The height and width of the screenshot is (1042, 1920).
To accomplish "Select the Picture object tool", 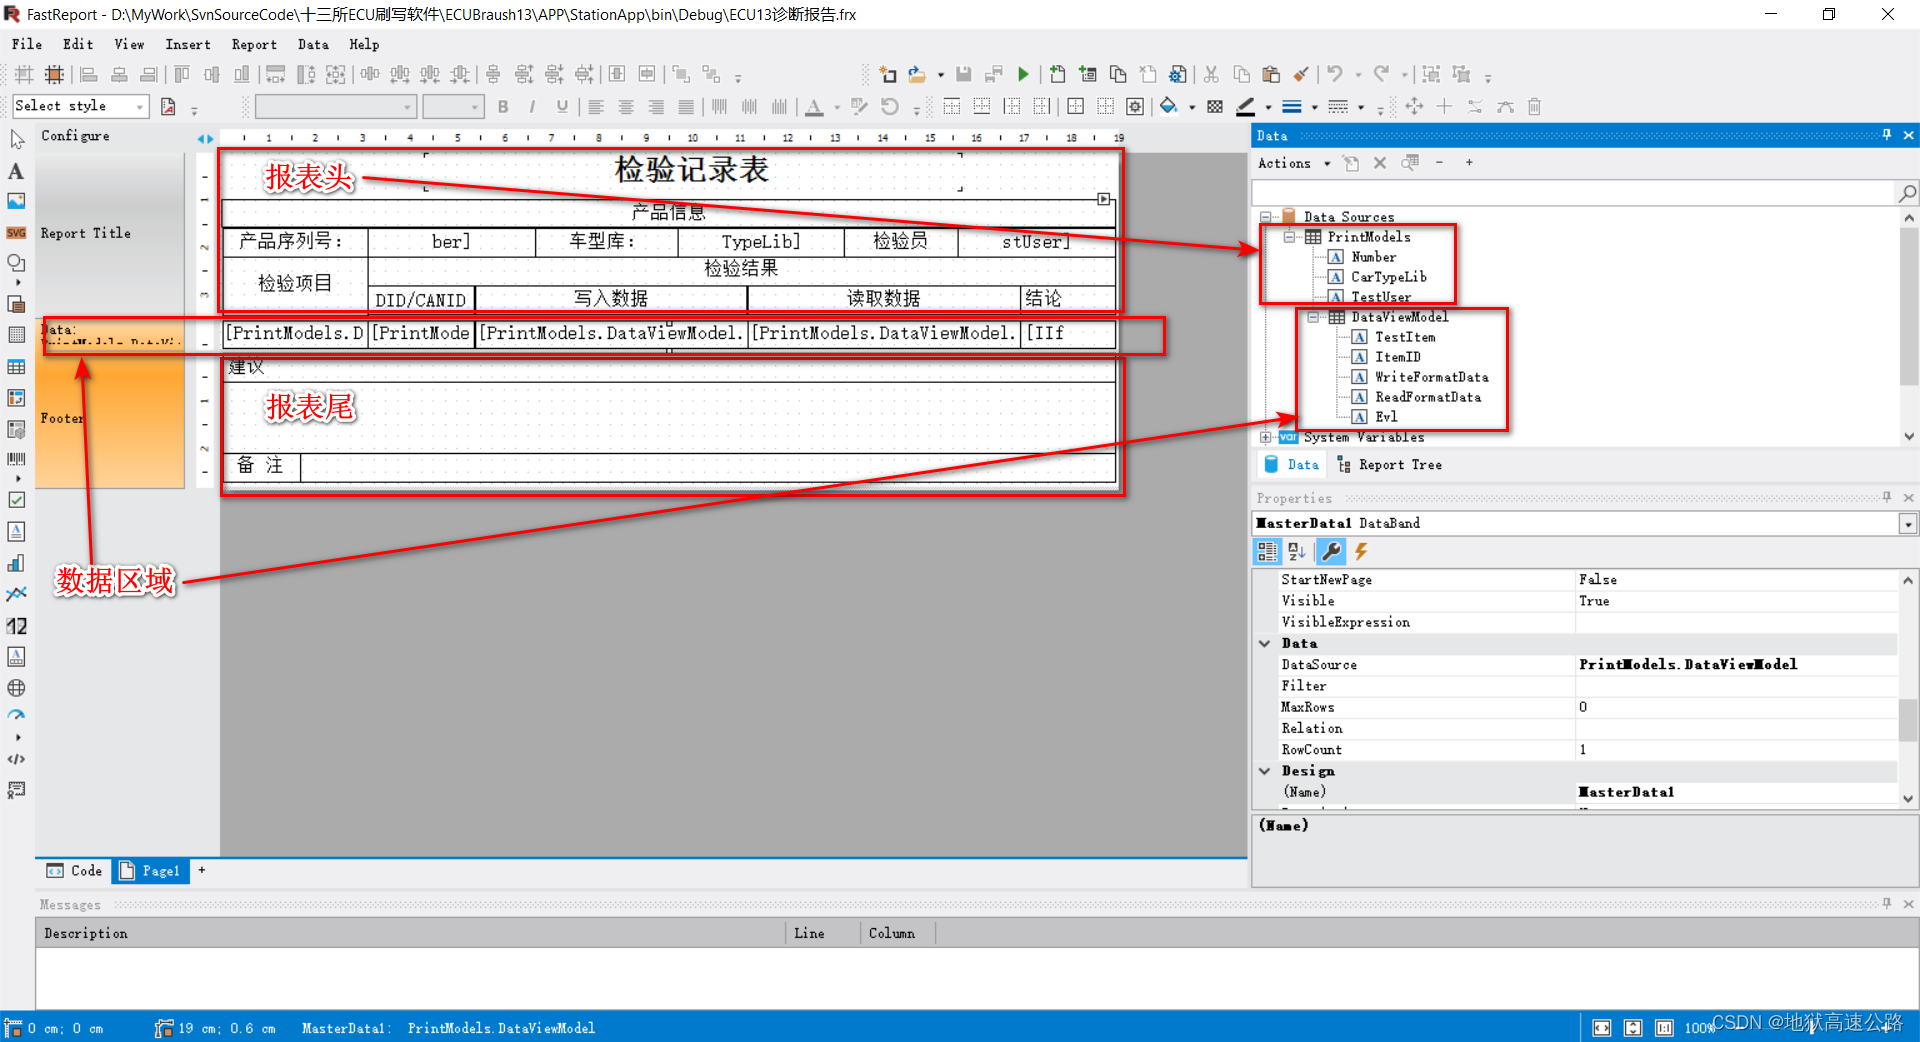I will [15, 201].
